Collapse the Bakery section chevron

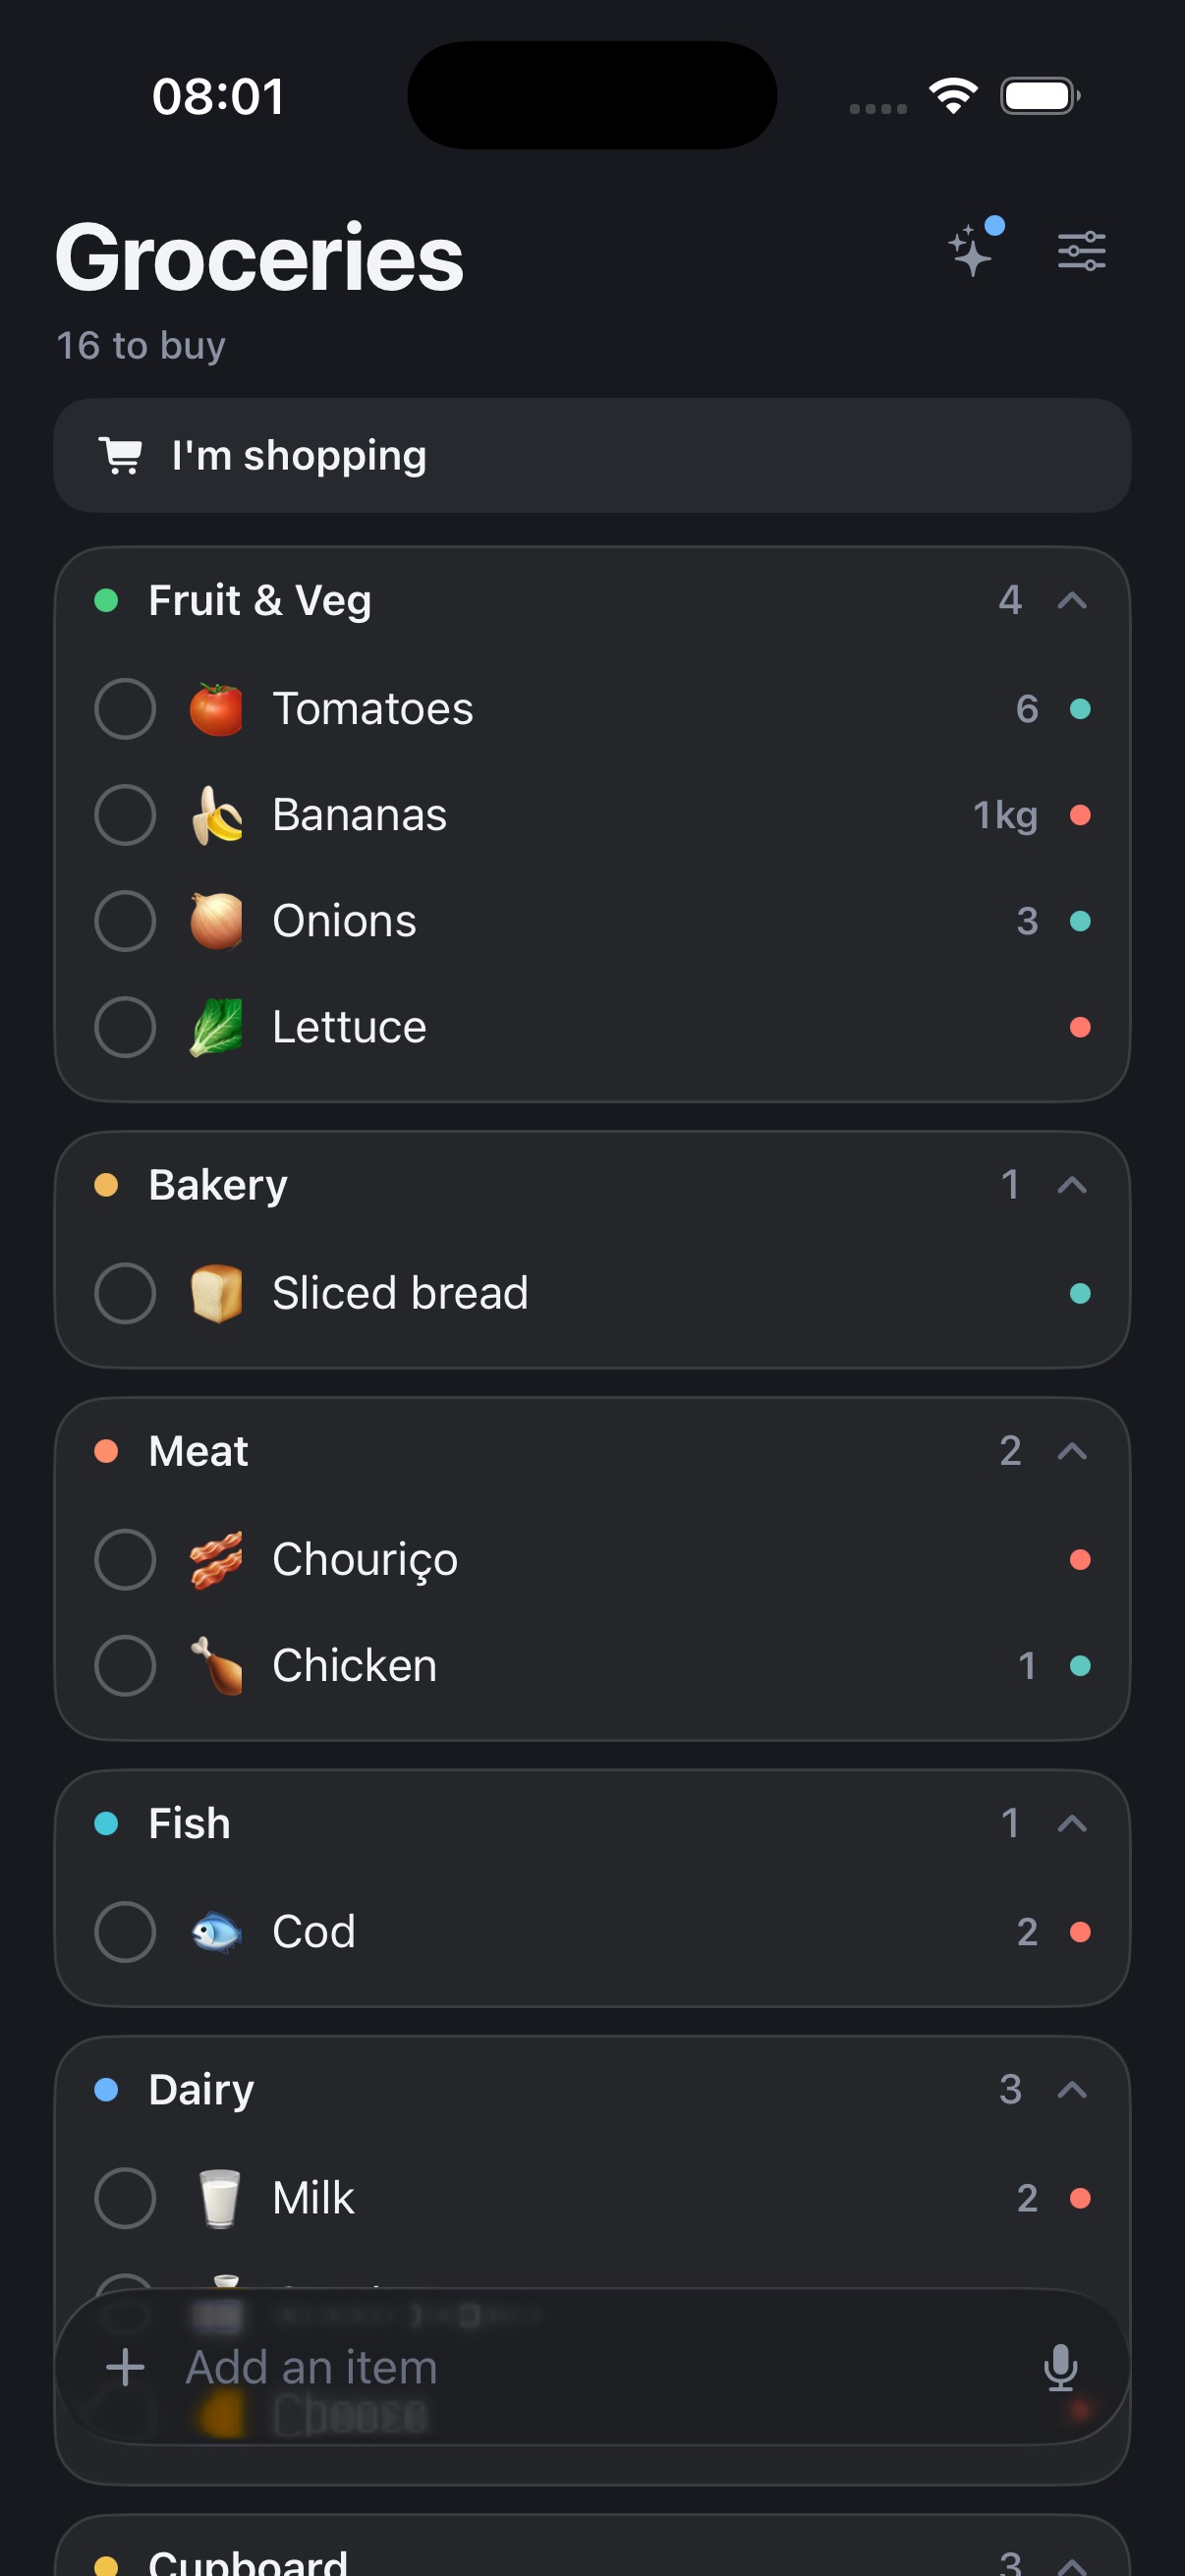tap(1072, 1185)
